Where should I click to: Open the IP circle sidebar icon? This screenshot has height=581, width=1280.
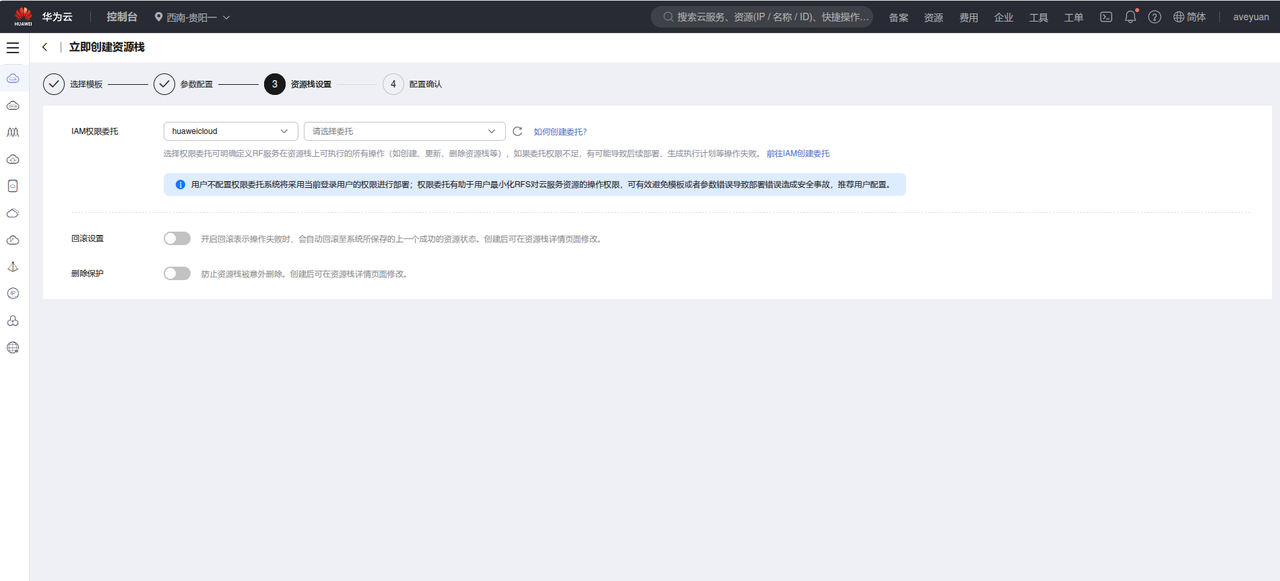13,294
